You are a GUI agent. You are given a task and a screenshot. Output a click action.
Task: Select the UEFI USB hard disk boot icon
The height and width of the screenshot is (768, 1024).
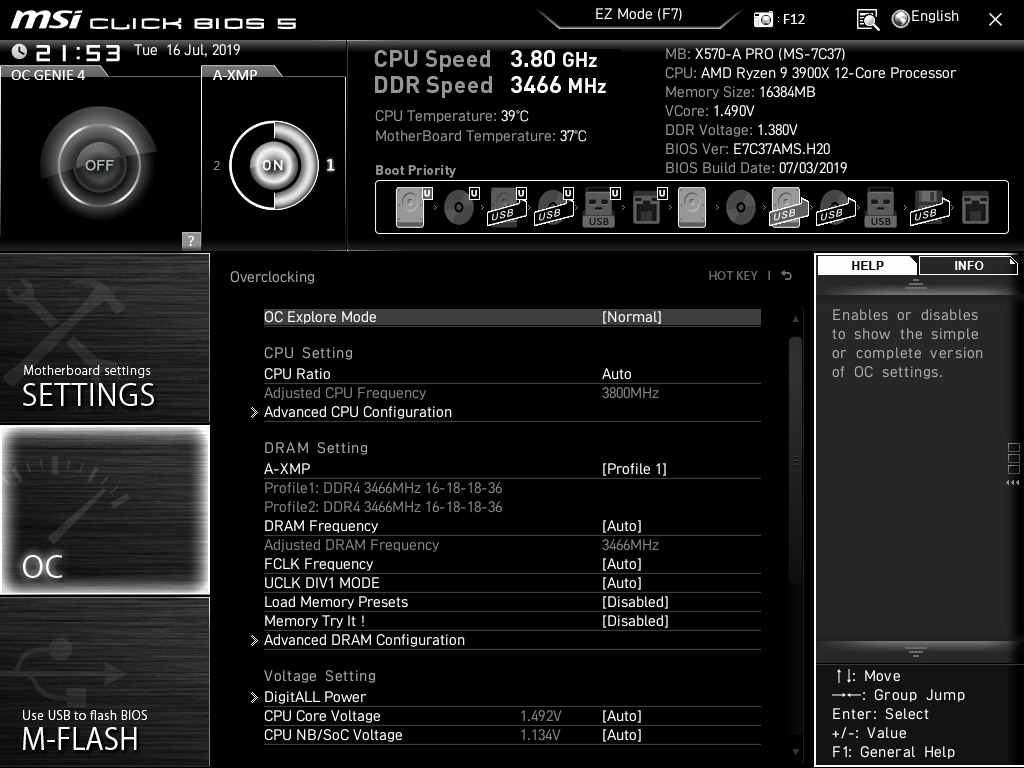tap(507, 207)
